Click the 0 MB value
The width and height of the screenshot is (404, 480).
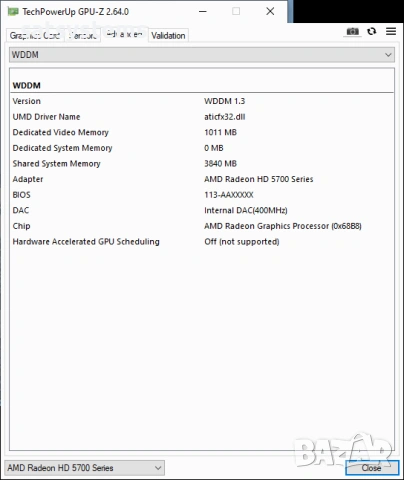(x=214, y=148)
